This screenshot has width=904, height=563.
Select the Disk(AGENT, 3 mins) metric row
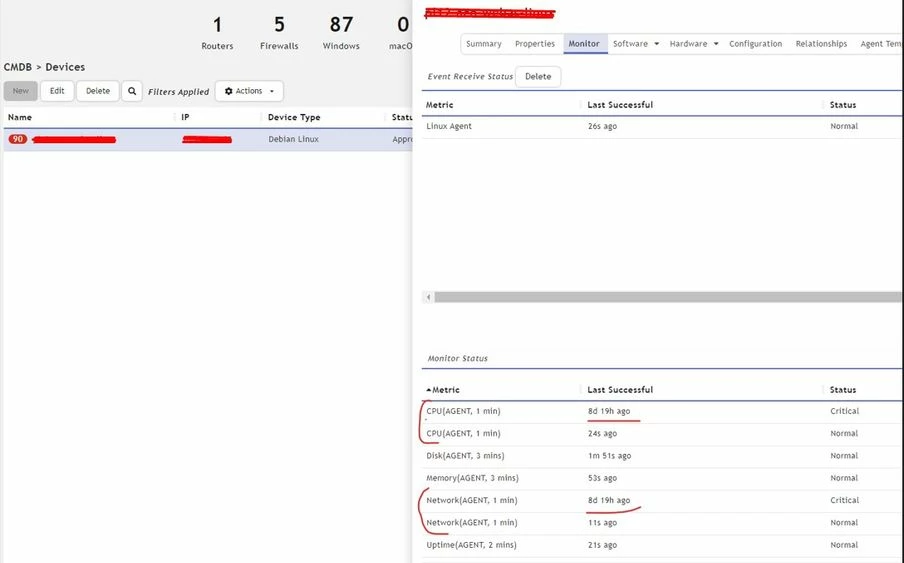tap(662, 456)
